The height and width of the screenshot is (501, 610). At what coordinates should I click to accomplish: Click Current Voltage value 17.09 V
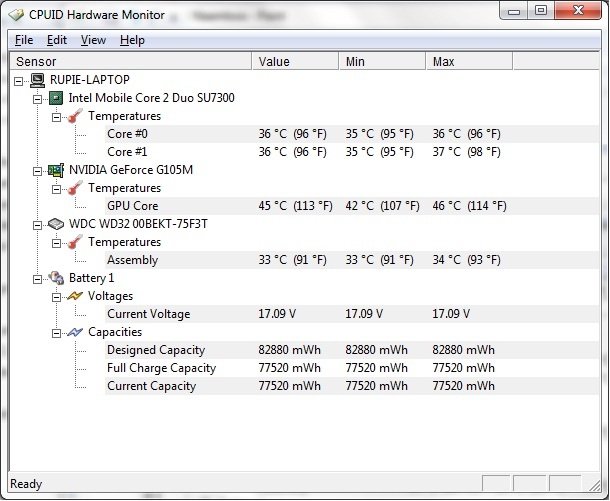point(277,314)
